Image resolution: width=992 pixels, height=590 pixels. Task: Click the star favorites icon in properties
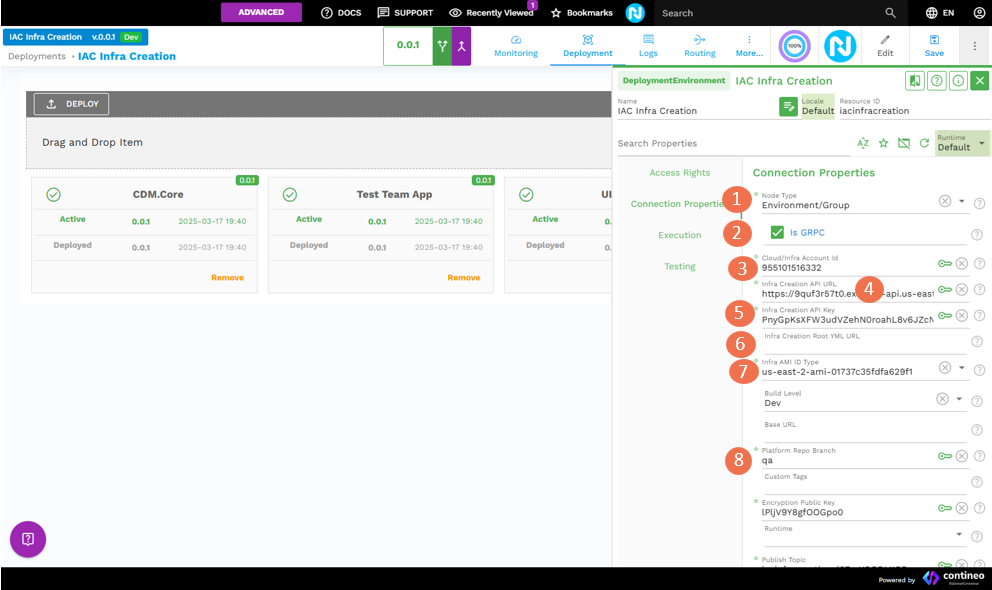[883, 144]
